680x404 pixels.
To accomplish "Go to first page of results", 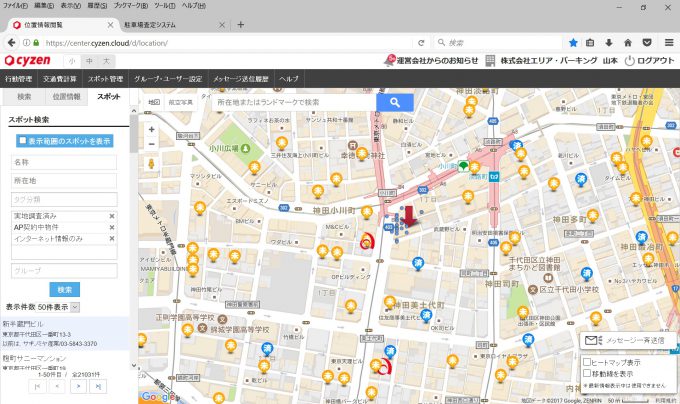I will tap(37, 386).
